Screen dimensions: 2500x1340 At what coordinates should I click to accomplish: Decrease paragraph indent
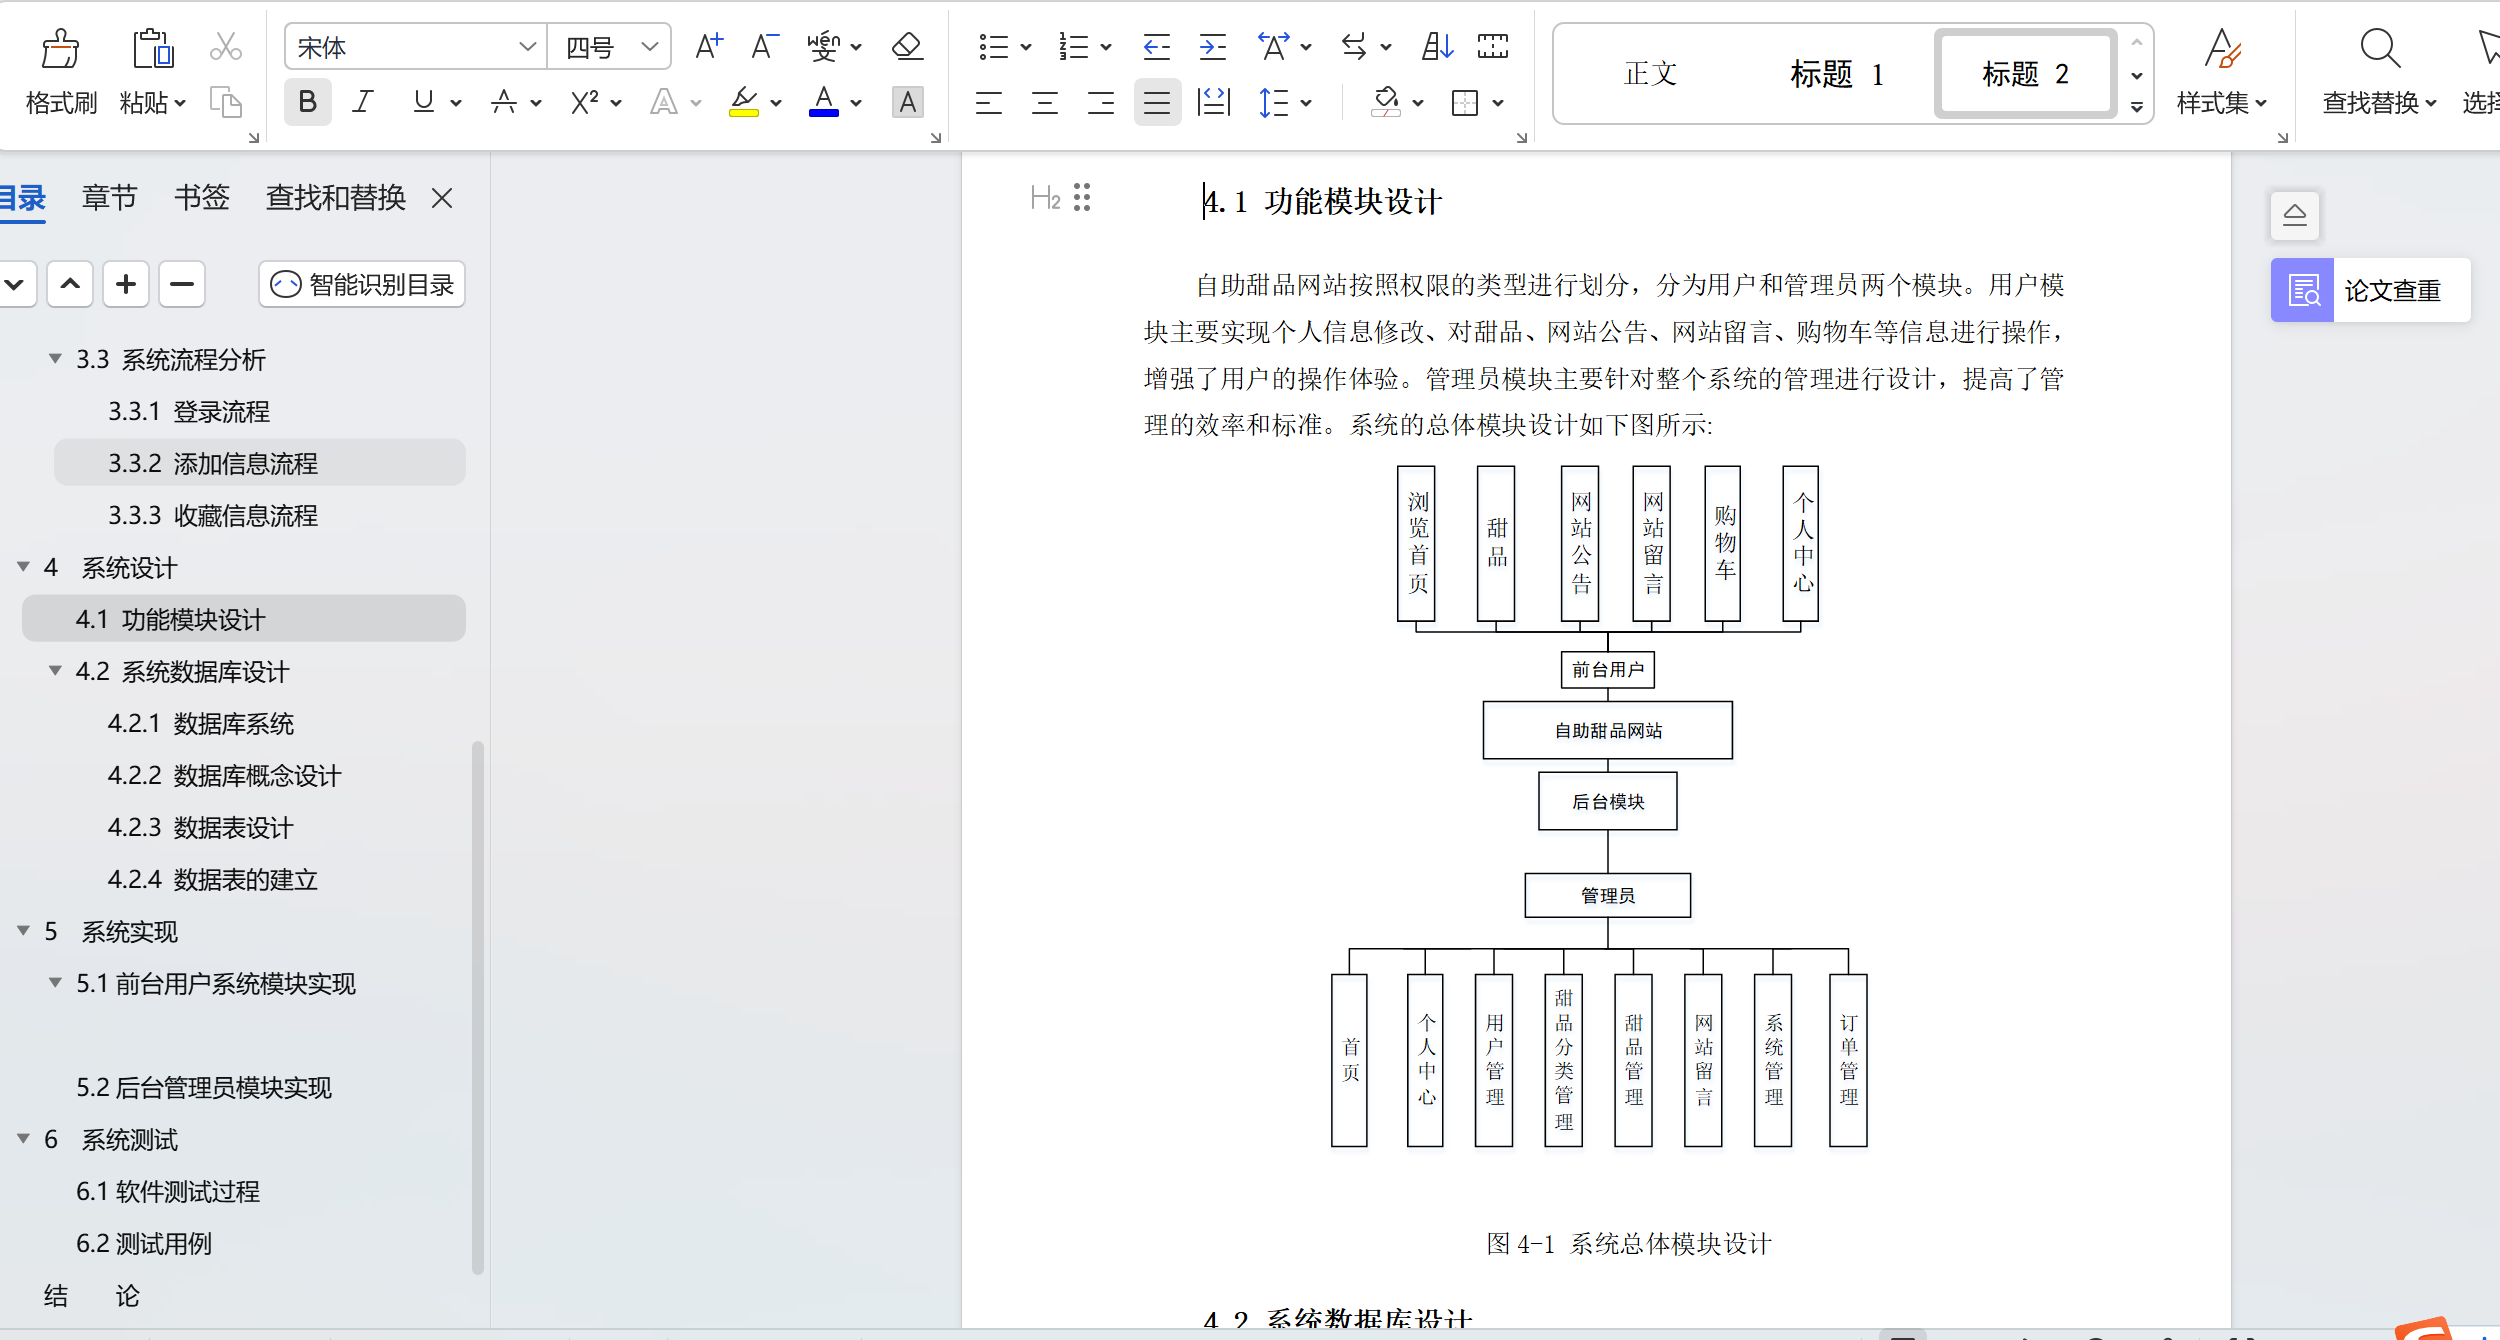coord(1156,46)
